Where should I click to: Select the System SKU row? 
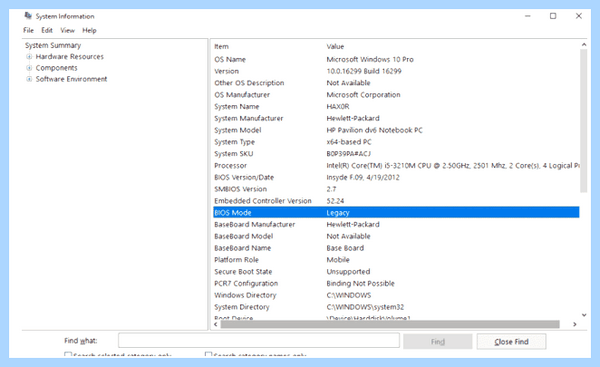pyautogui.click(x=396, y=154)
